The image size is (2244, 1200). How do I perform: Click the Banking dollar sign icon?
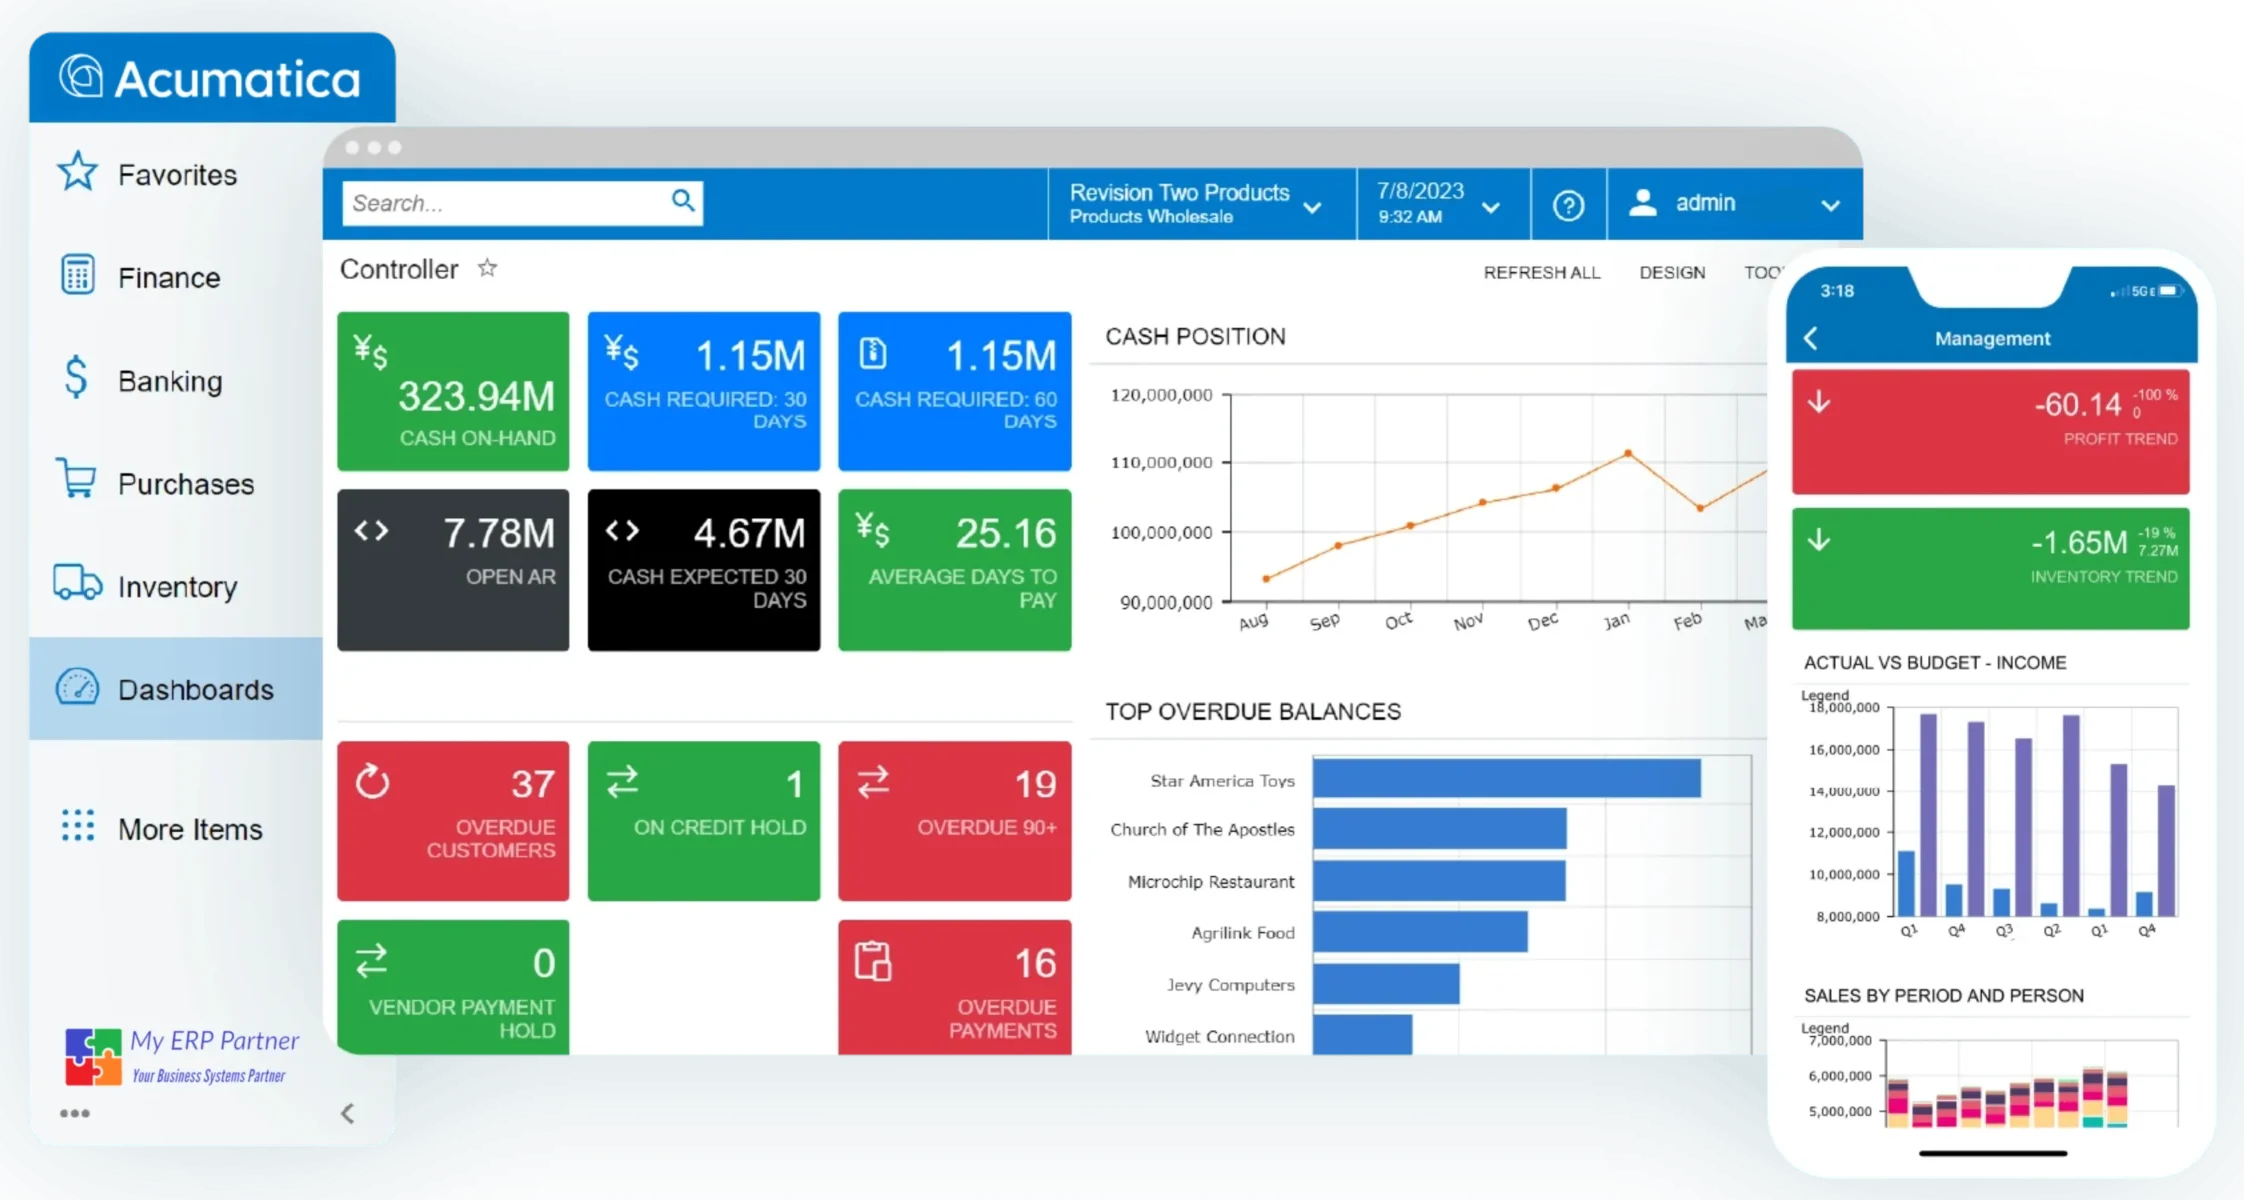click(x=76, y=379)
